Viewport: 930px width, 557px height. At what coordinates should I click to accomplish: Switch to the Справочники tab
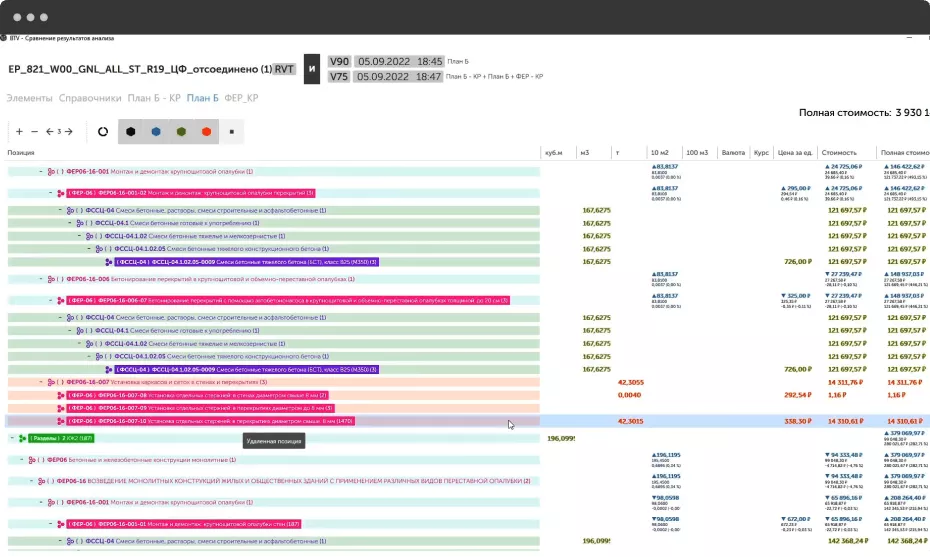tap(90, 98)
